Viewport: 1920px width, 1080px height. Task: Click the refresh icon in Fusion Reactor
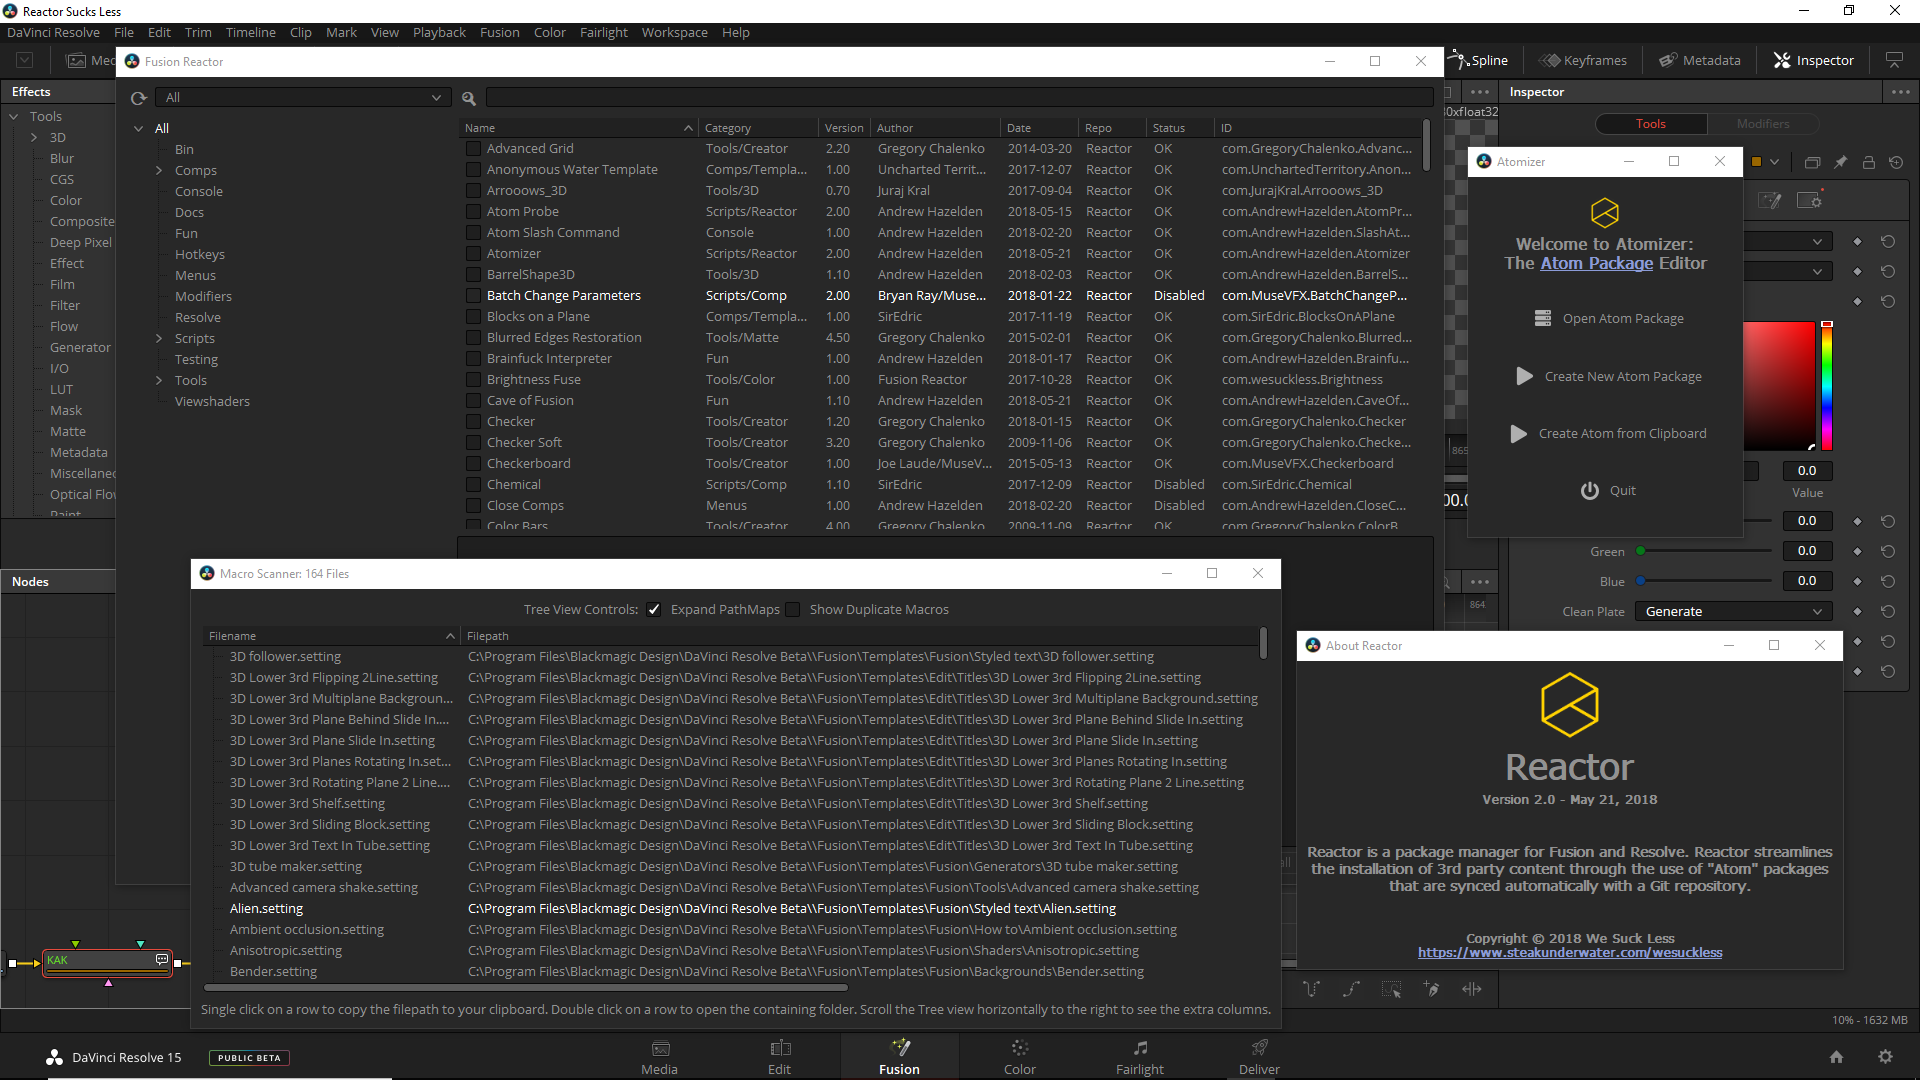[x=139, y=98]
